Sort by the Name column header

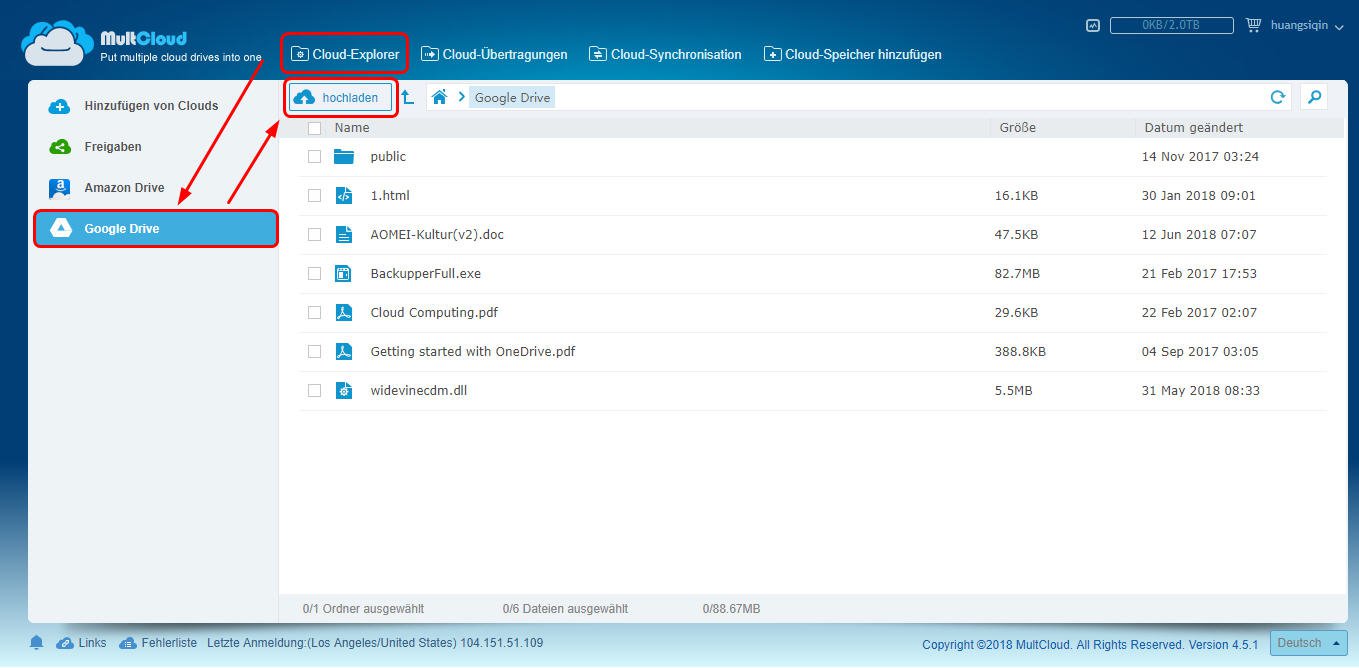pos(352,128)
